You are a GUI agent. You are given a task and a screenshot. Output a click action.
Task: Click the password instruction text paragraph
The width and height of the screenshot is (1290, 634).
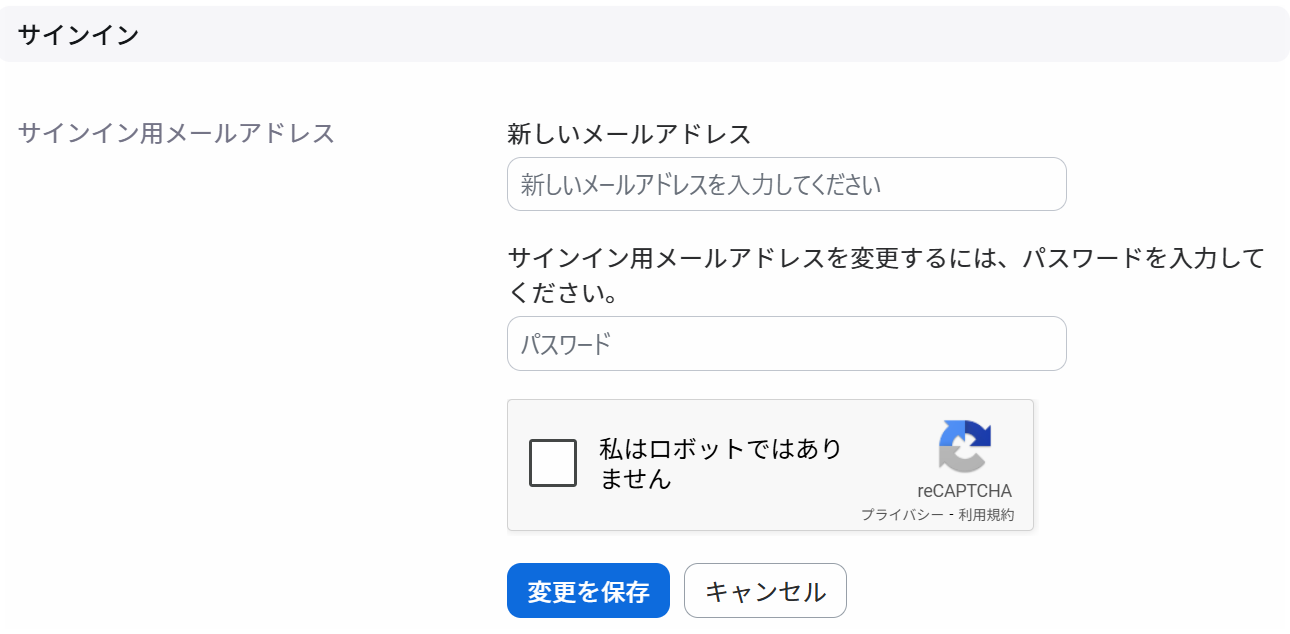(x=886, y=277)
